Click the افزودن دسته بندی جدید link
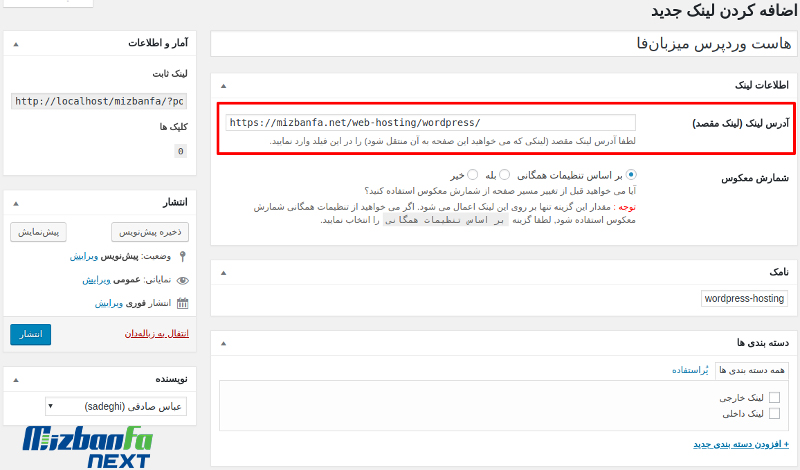This screenshot has width=800, height=470. click(741, 444)
